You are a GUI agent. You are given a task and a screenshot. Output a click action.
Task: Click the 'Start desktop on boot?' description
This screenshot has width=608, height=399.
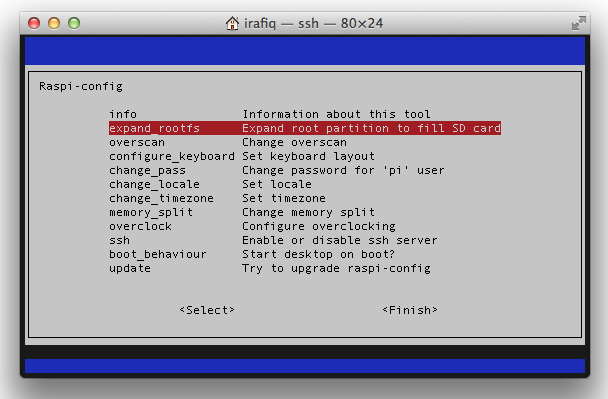[x=318, y=254]
